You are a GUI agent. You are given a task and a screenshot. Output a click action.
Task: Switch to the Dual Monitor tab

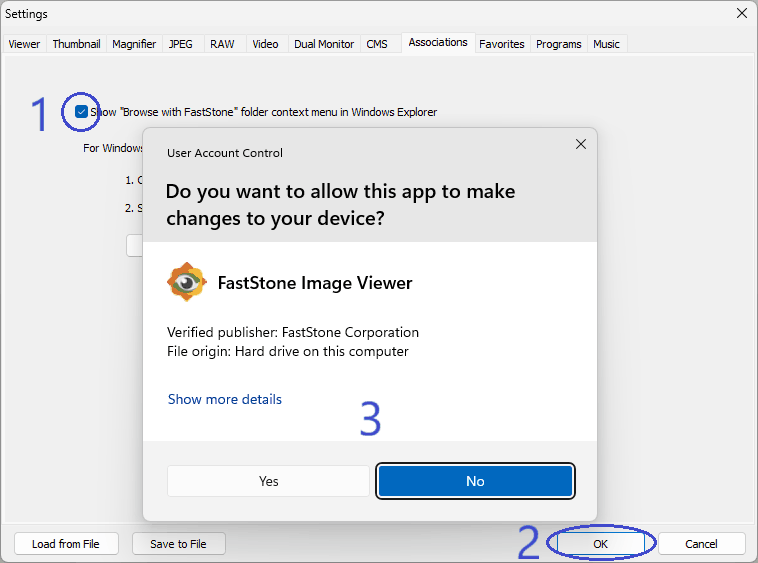click(324, 44)
